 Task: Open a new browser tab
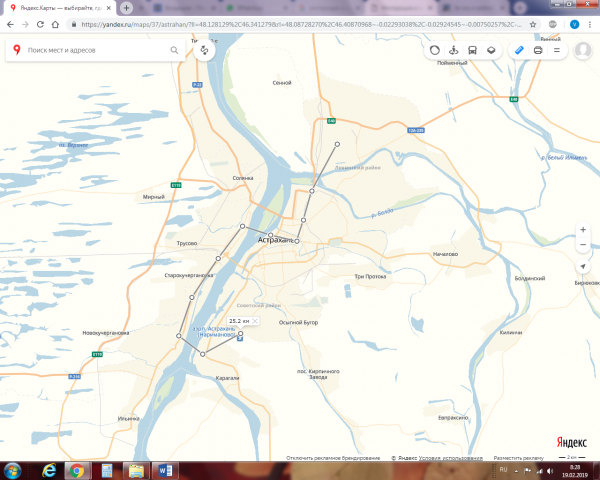tap(127, 7)
